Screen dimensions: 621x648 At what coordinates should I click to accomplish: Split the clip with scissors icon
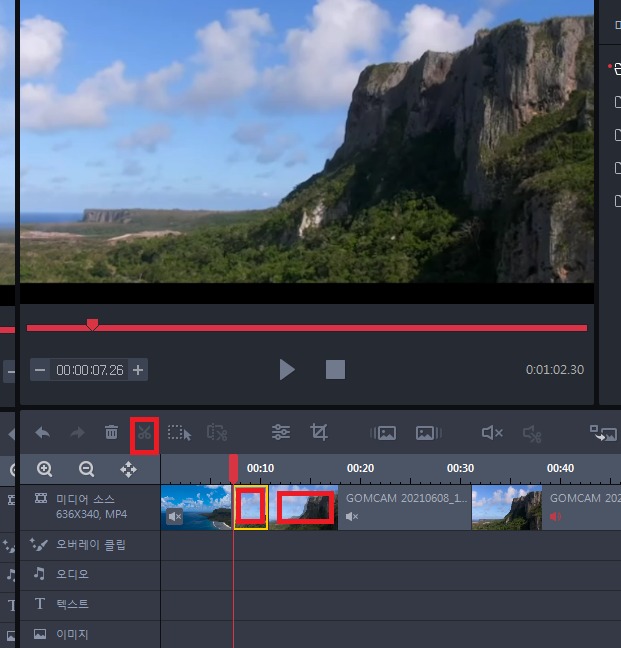point(144,433)
